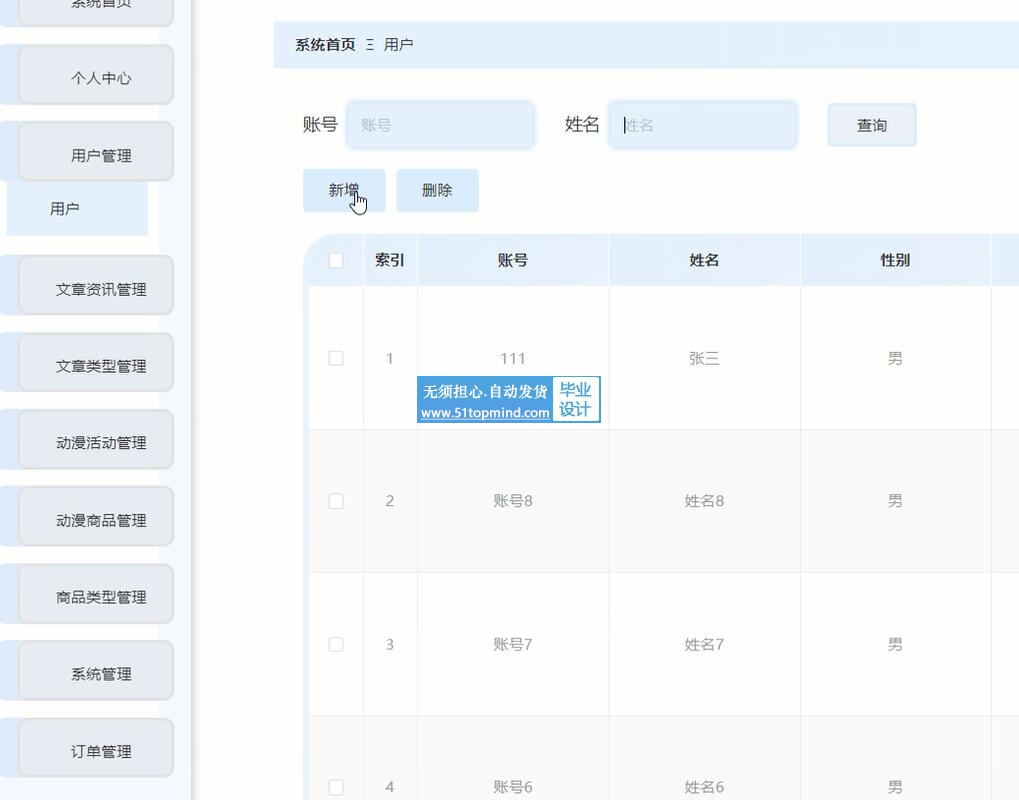Open 个人中心 in the sidebar
Screen dimensions: 1019x800
[96, 75]
